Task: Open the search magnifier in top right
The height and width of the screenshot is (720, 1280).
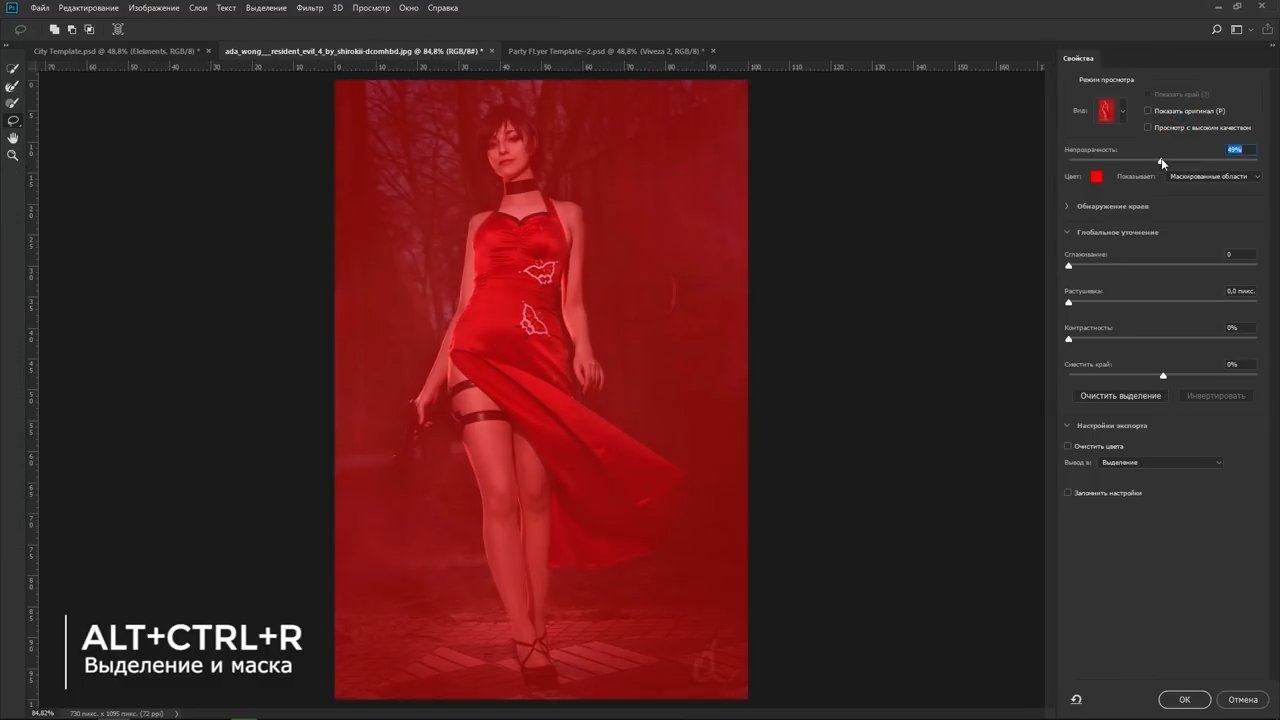Action: (x=1217, y=30)
